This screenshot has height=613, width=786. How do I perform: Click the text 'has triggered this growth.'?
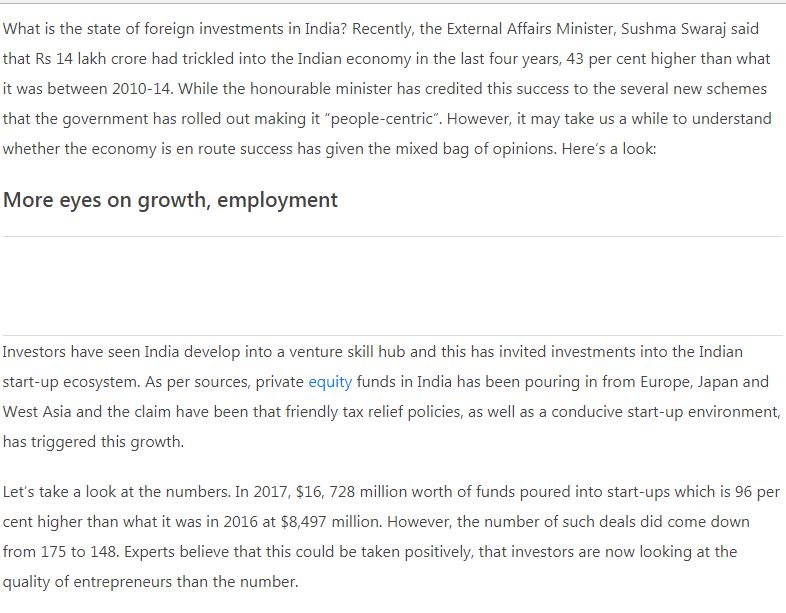pos(94,442)
